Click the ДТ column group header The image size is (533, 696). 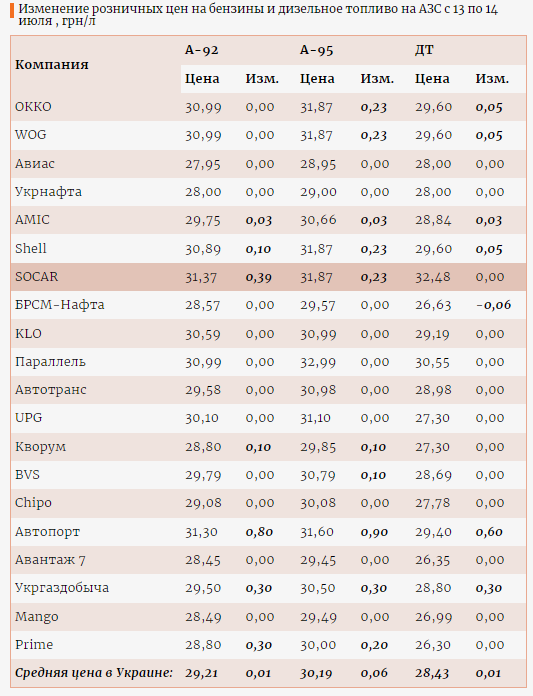424,50
